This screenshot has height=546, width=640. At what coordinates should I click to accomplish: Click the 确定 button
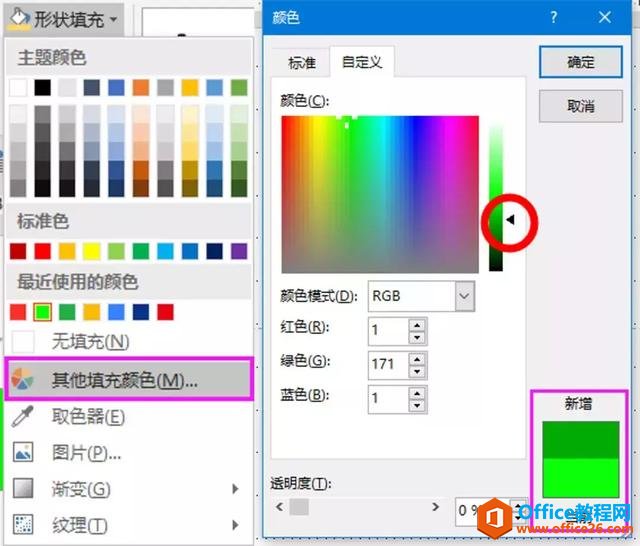coord(581,62)
